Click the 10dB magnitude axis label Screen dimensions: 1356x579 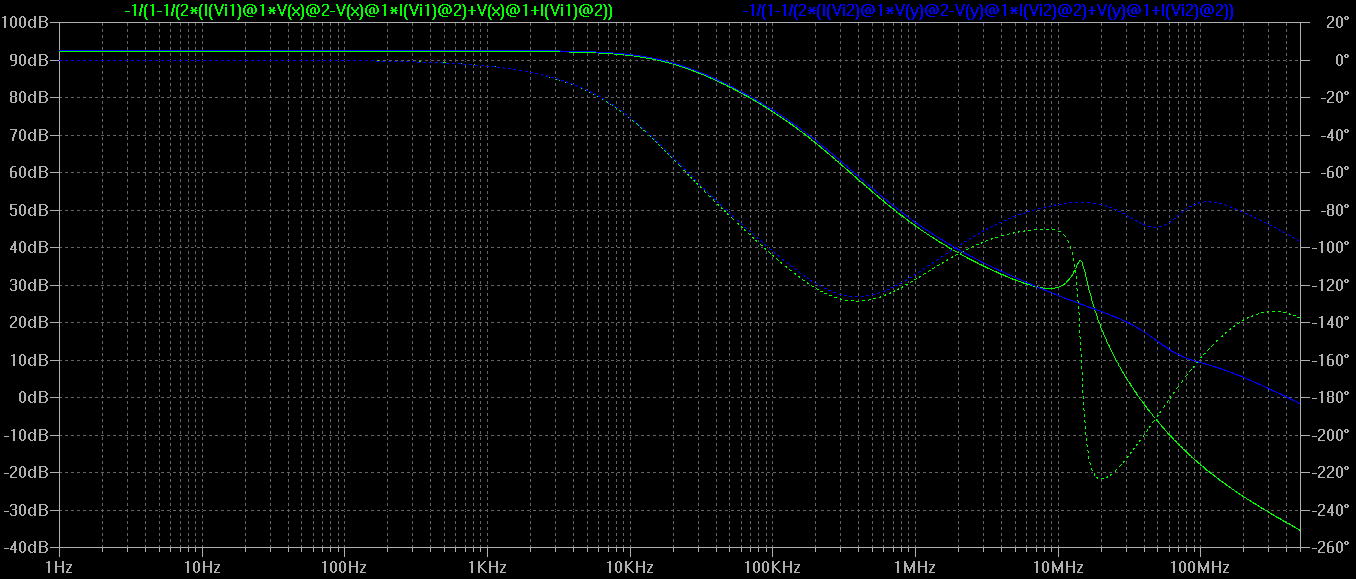click(x=30, y=360)
